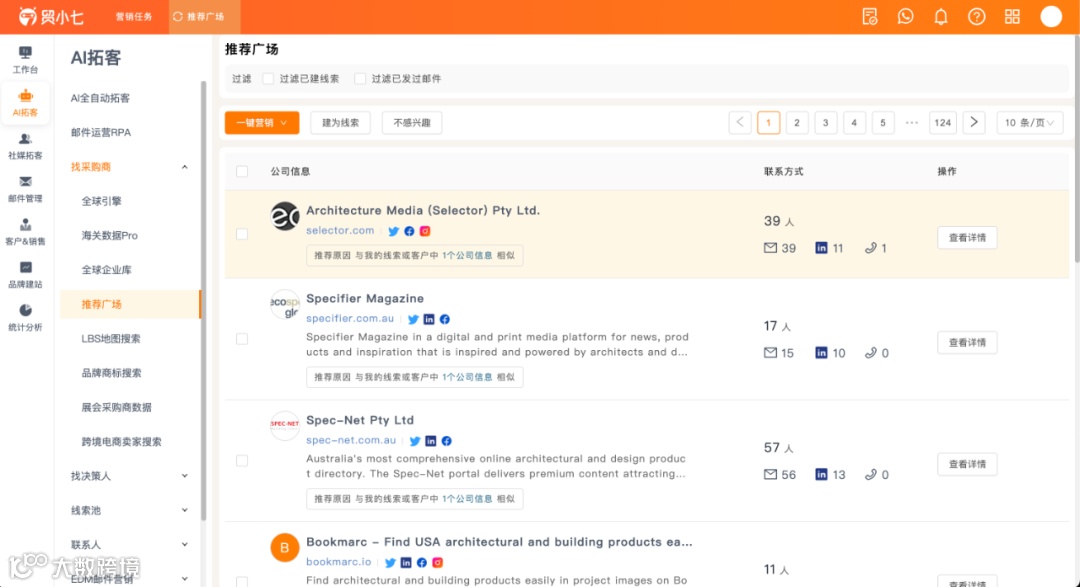Image resolution: width=1080 pixels, height=587 pixels.
Task: Open selector.com link
Action: [x=340, y=231]
